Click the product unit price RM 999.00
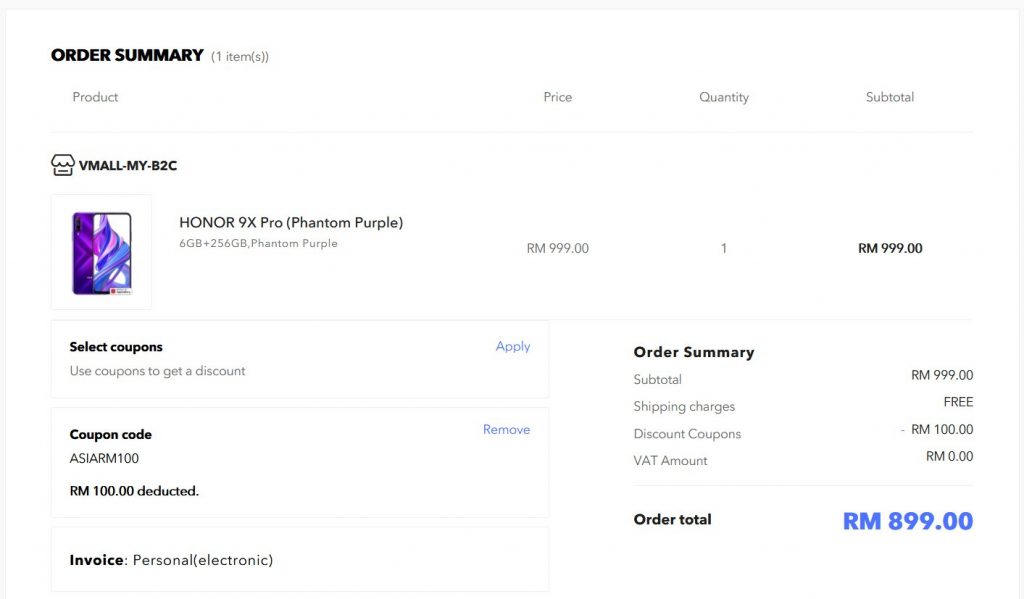The width and height of the screenshot is (1024, 599). tap(558, 248)
